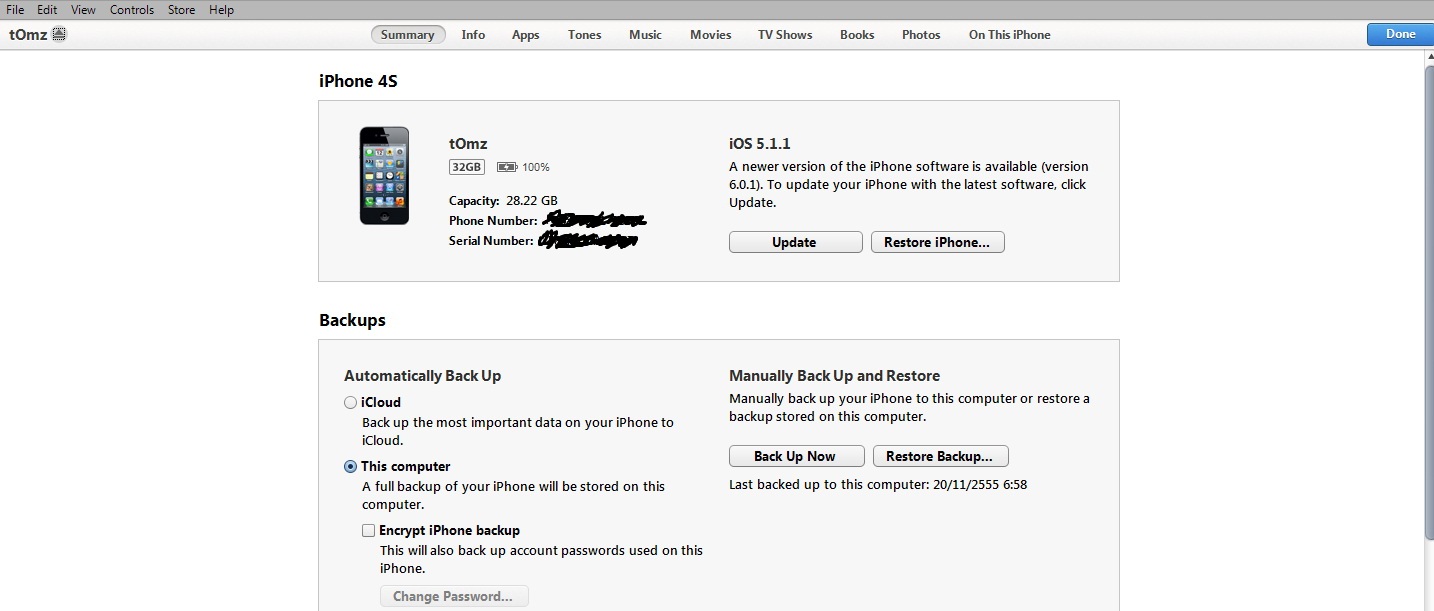This screenshot has width=1434, height=611.
Task: Click the iPhone 4S heading
Action: point(358,82)
